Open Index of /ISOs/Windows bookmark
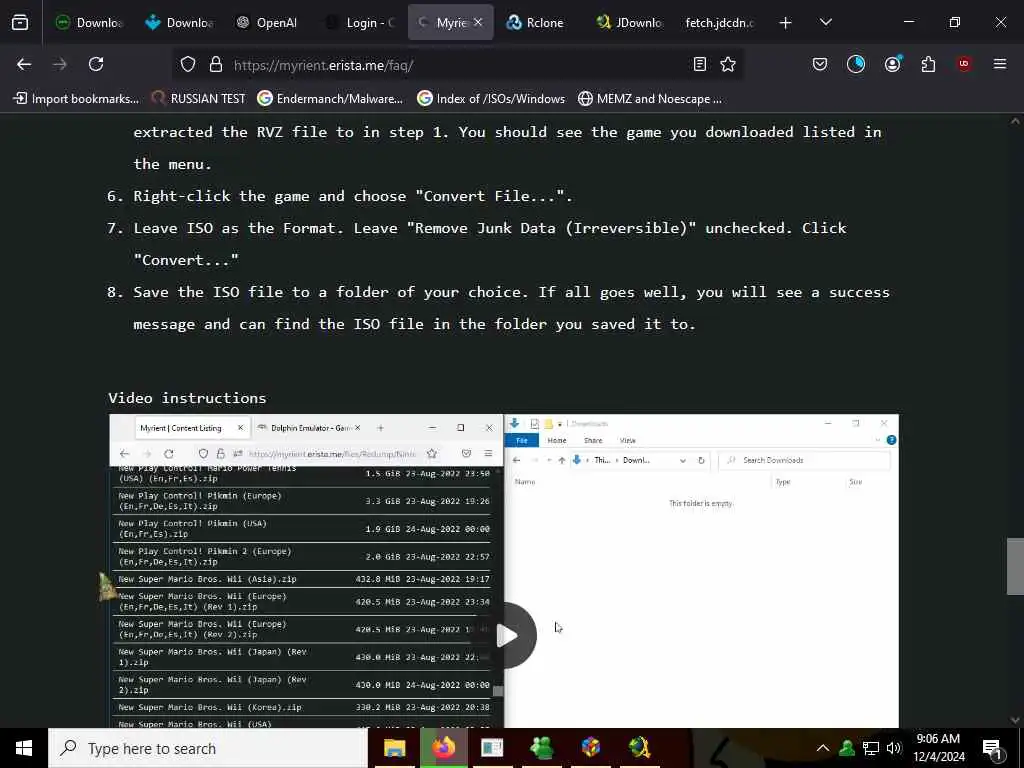This screenshot has width=1024, height=768. (x=491, y=99)
